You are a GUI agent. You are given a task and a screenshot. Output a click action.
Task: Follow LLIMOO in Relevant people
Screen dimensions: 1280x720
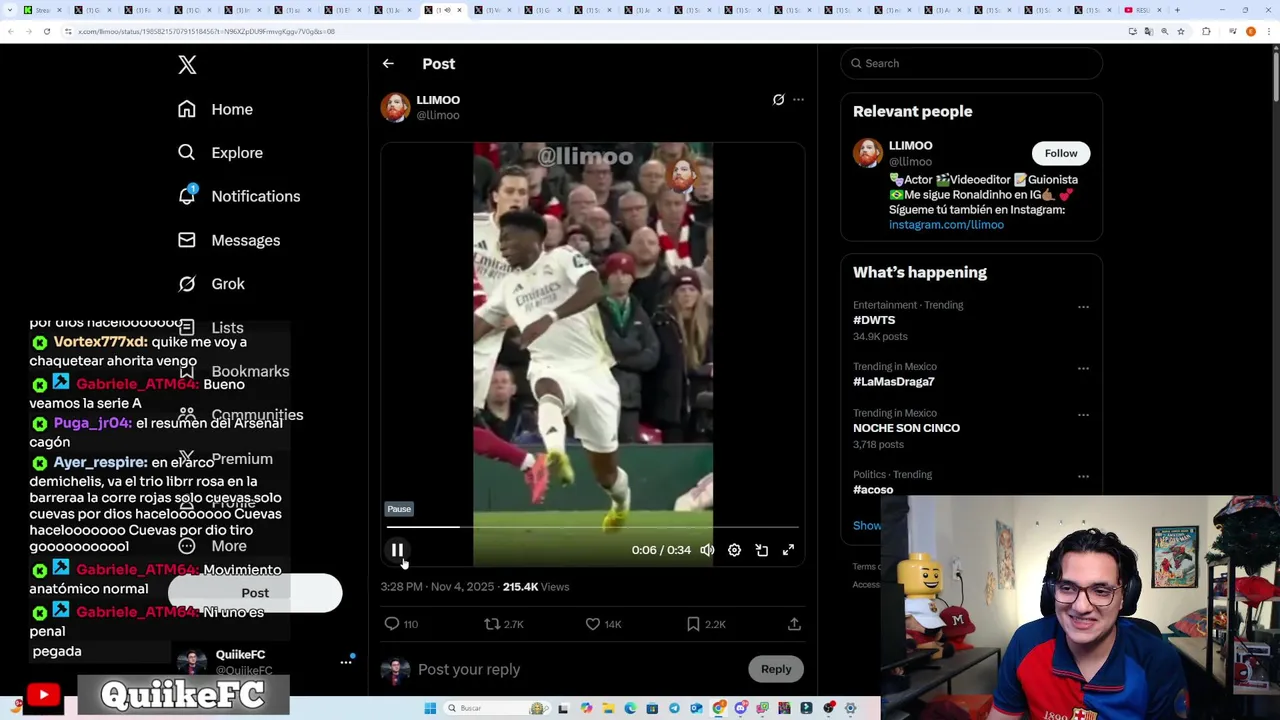click(x=1061, y=153)
